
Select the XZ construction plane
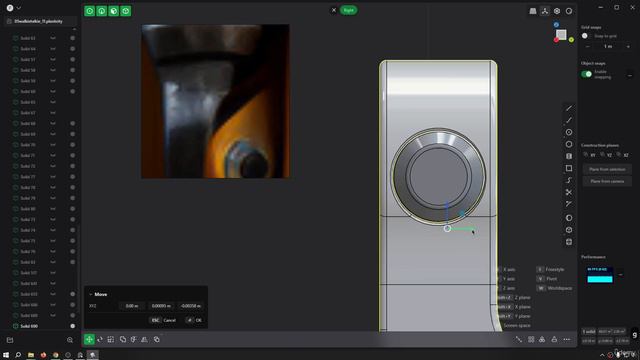pyautogui.click(x=623, y=155)
